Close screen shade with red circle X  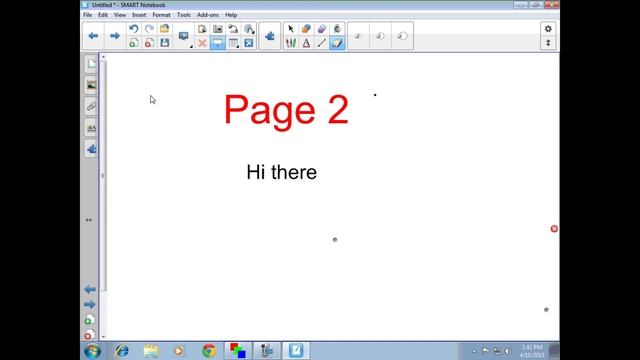[x=554, y=229]
